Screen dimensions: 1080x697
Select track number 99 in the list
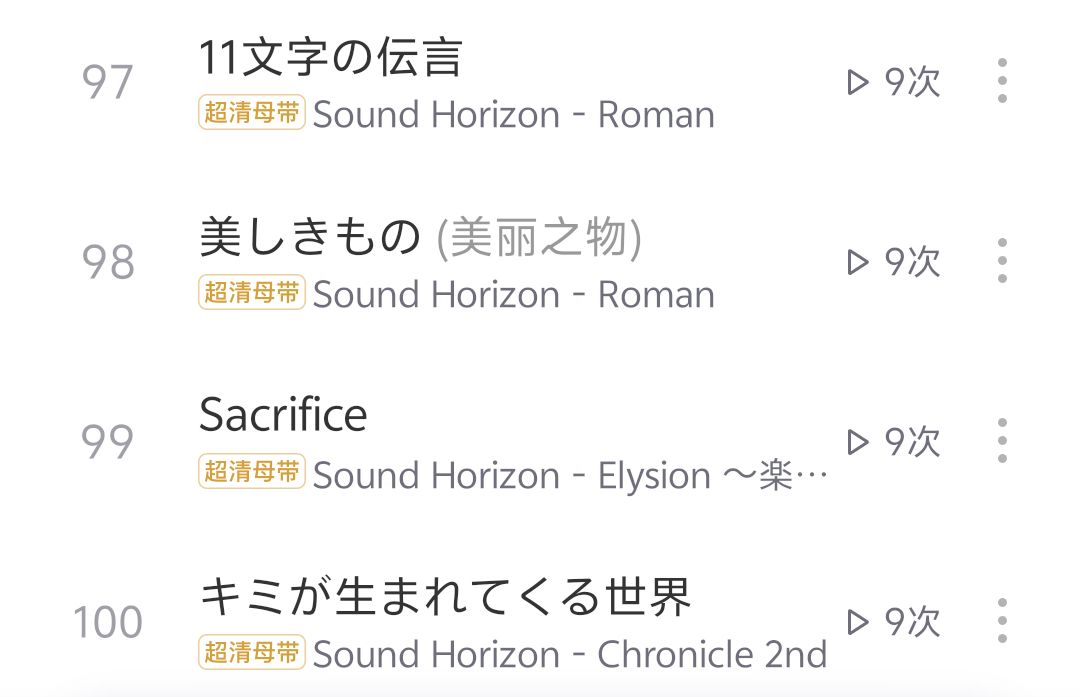[x=107, y=442]
